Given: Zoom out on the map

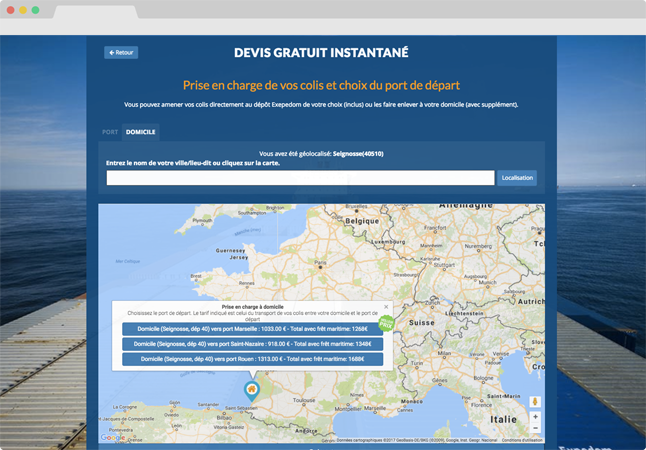Looking at the screenshot, I should 535,428.
